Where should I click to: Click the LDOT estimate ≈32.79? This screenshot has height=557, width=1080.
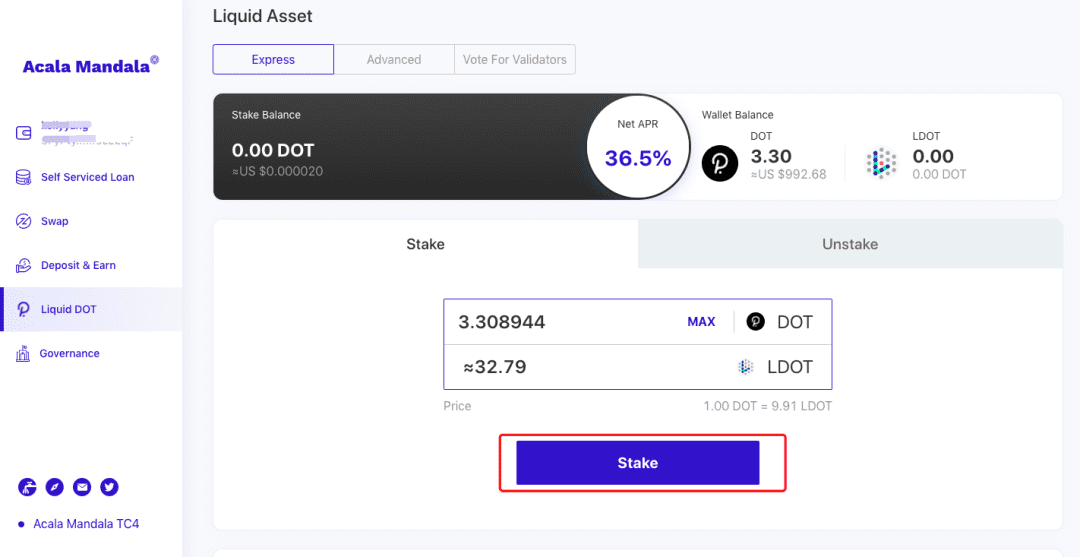(x=495, y=367)
